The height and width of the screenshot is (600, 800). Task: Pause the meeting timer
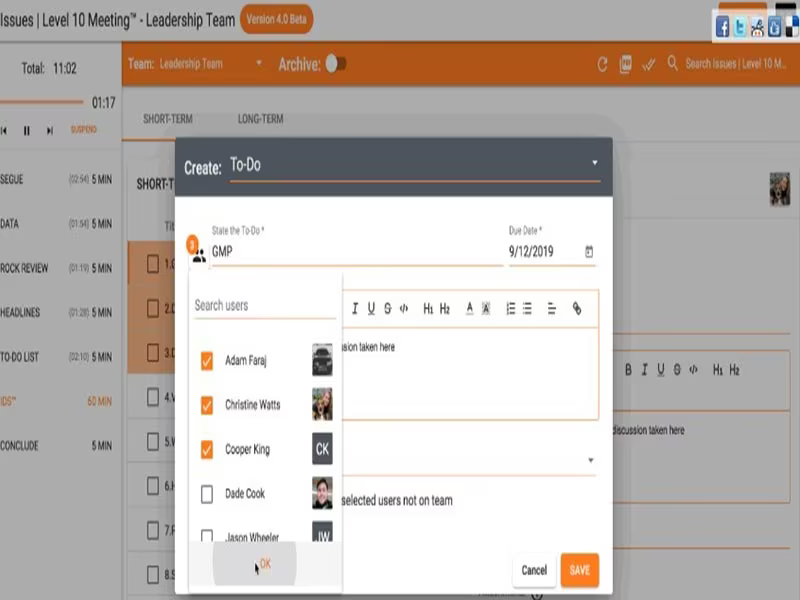coord(27,131)
